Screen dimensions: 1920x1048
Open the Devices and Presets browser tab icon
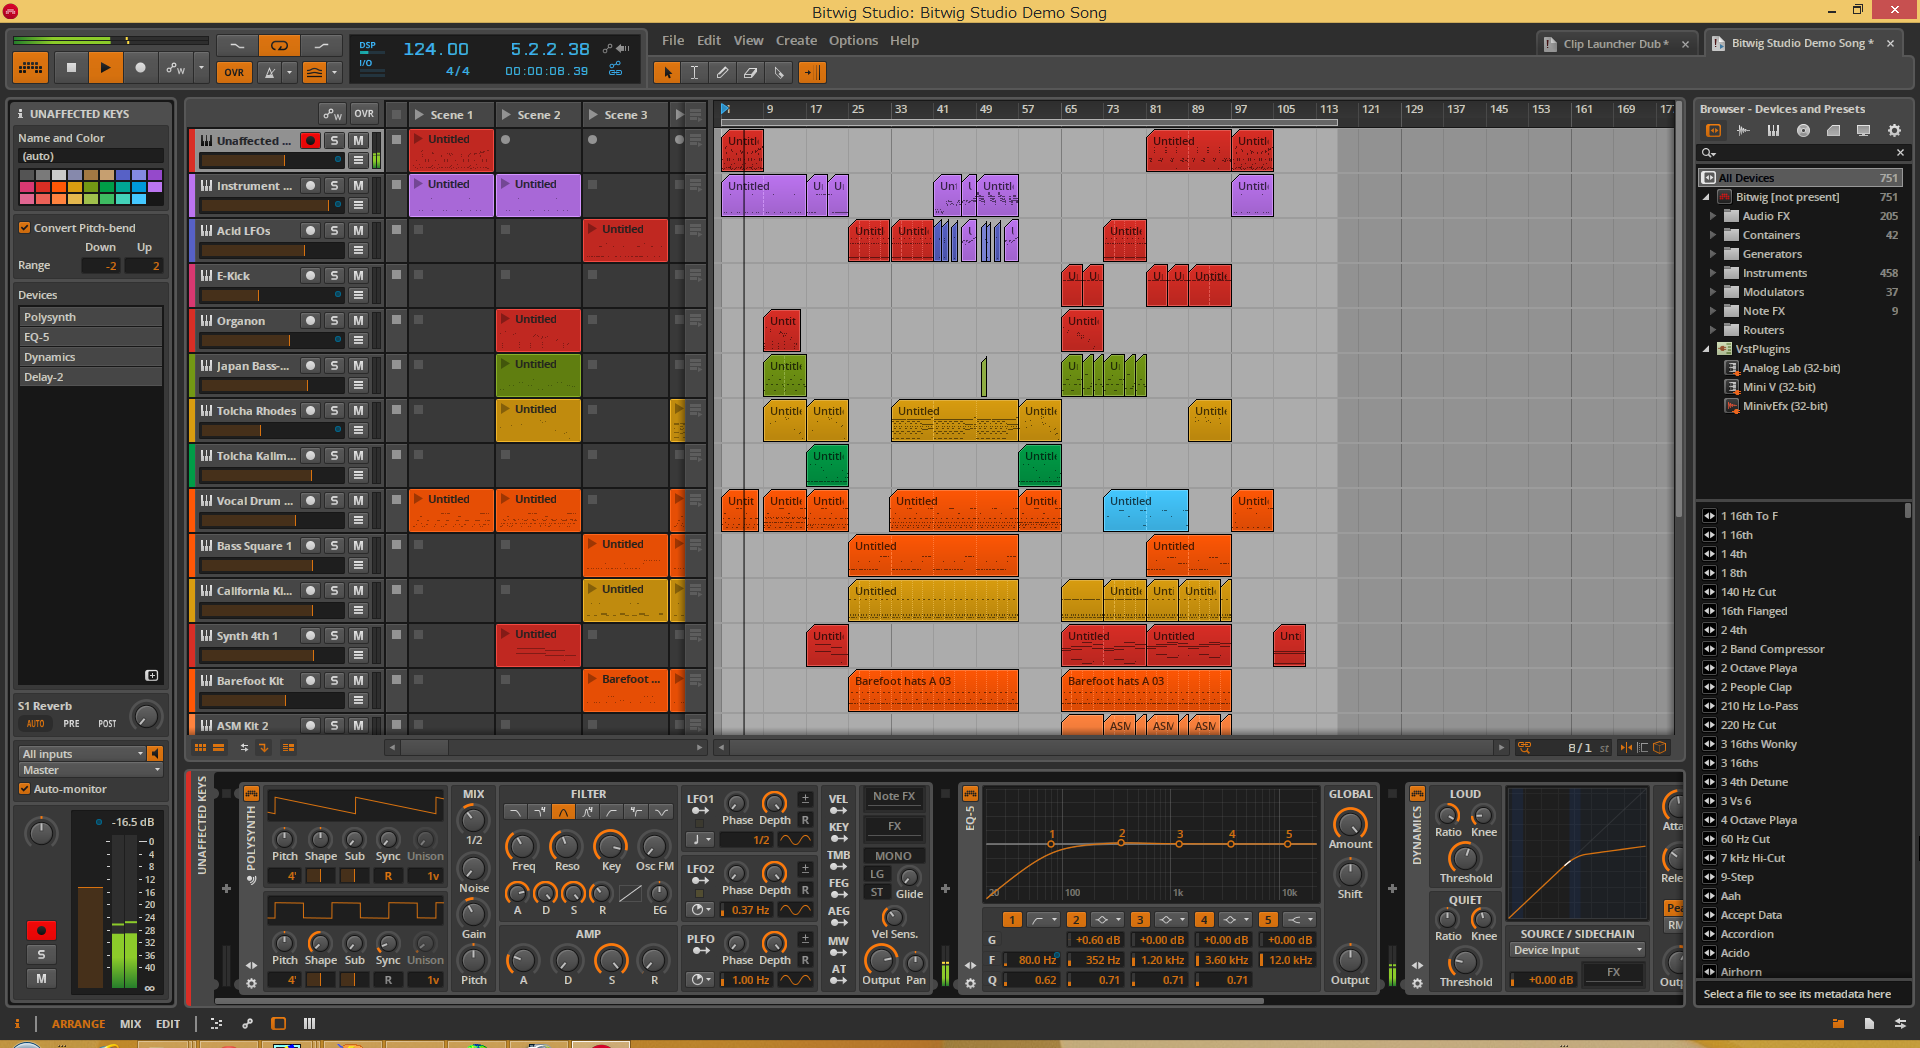(x=1713, y=131)
